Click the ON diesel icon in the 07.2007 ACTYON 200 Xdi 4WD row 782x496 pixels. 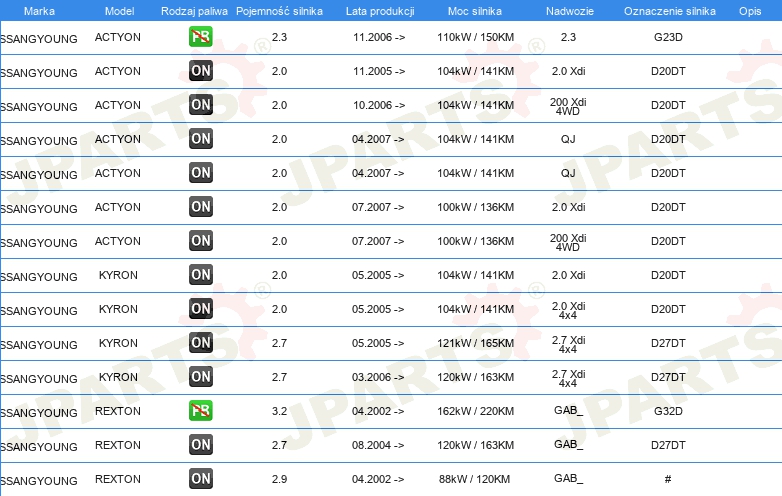(200, 241)
